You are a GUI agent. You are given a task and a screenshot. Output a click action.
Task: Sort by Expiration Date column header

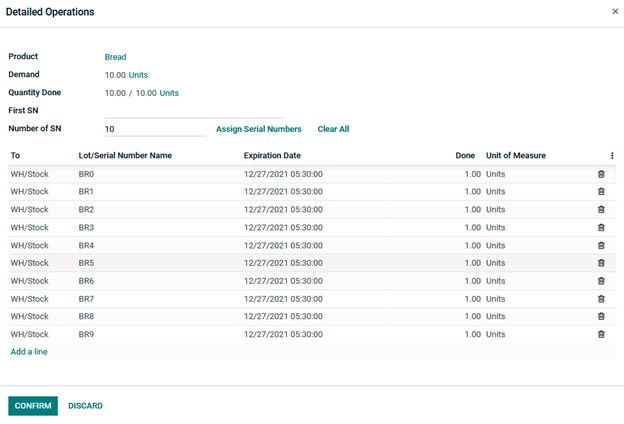[272, 156]
